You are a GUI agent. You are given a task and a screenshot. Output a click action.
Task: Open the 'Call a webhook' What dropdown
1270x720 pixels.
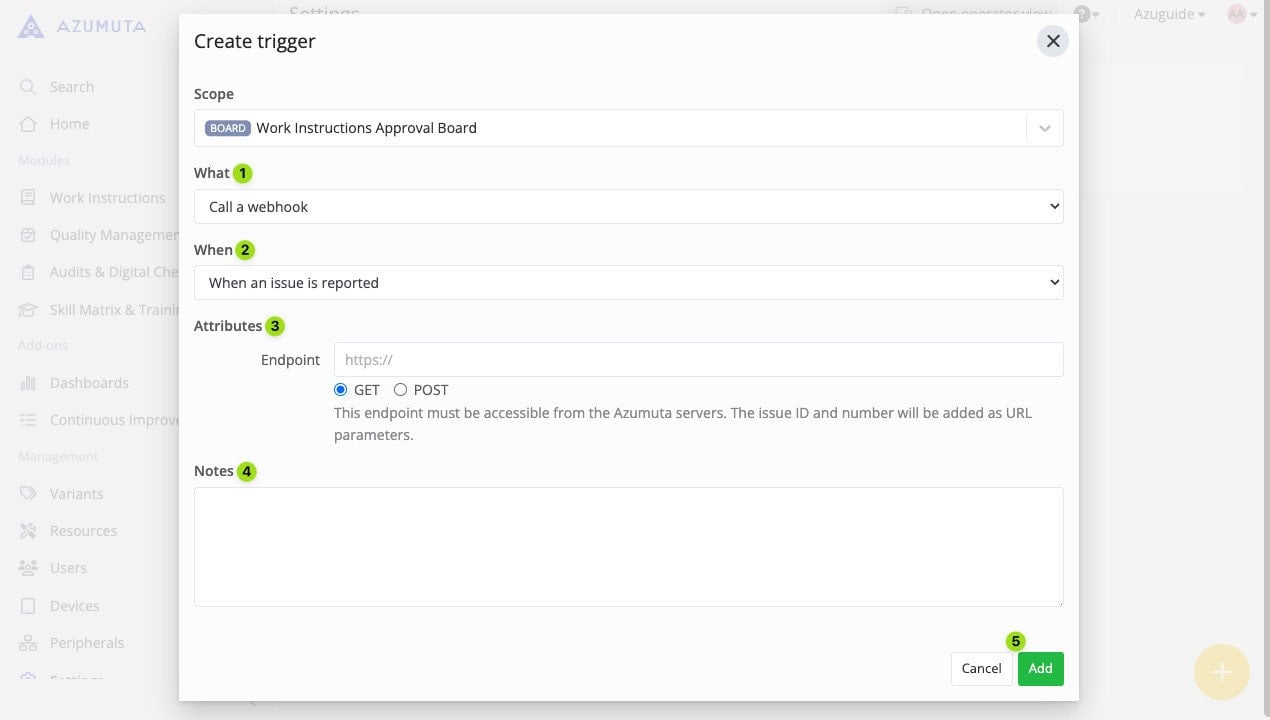(x=628, y=207)
